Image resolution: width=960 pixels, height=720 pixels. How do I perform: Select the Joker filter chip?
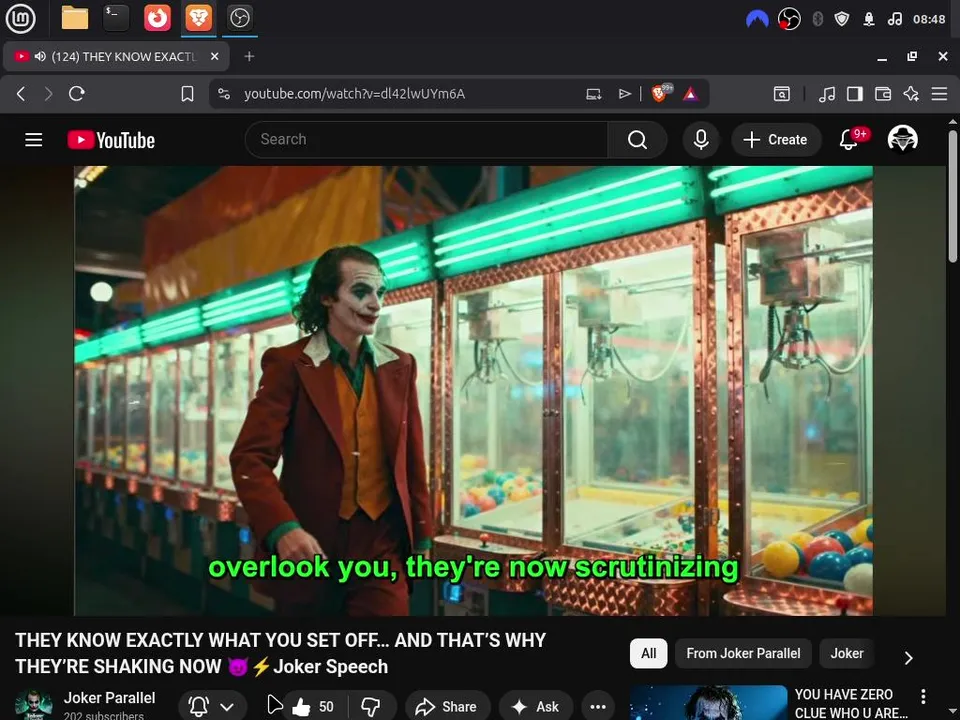pos(847,653)
